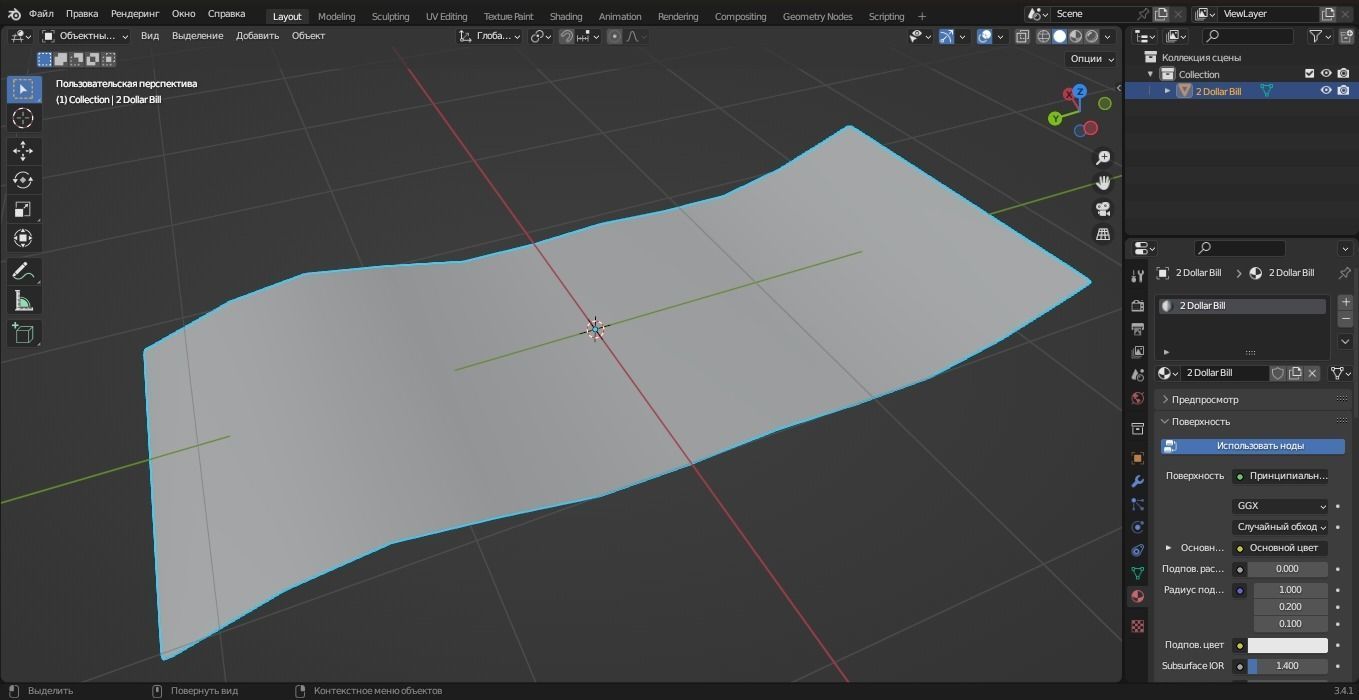Screen dimensions: 1359x700
Task: Activate the 3D Cursor tool
Action: (23, 118)
